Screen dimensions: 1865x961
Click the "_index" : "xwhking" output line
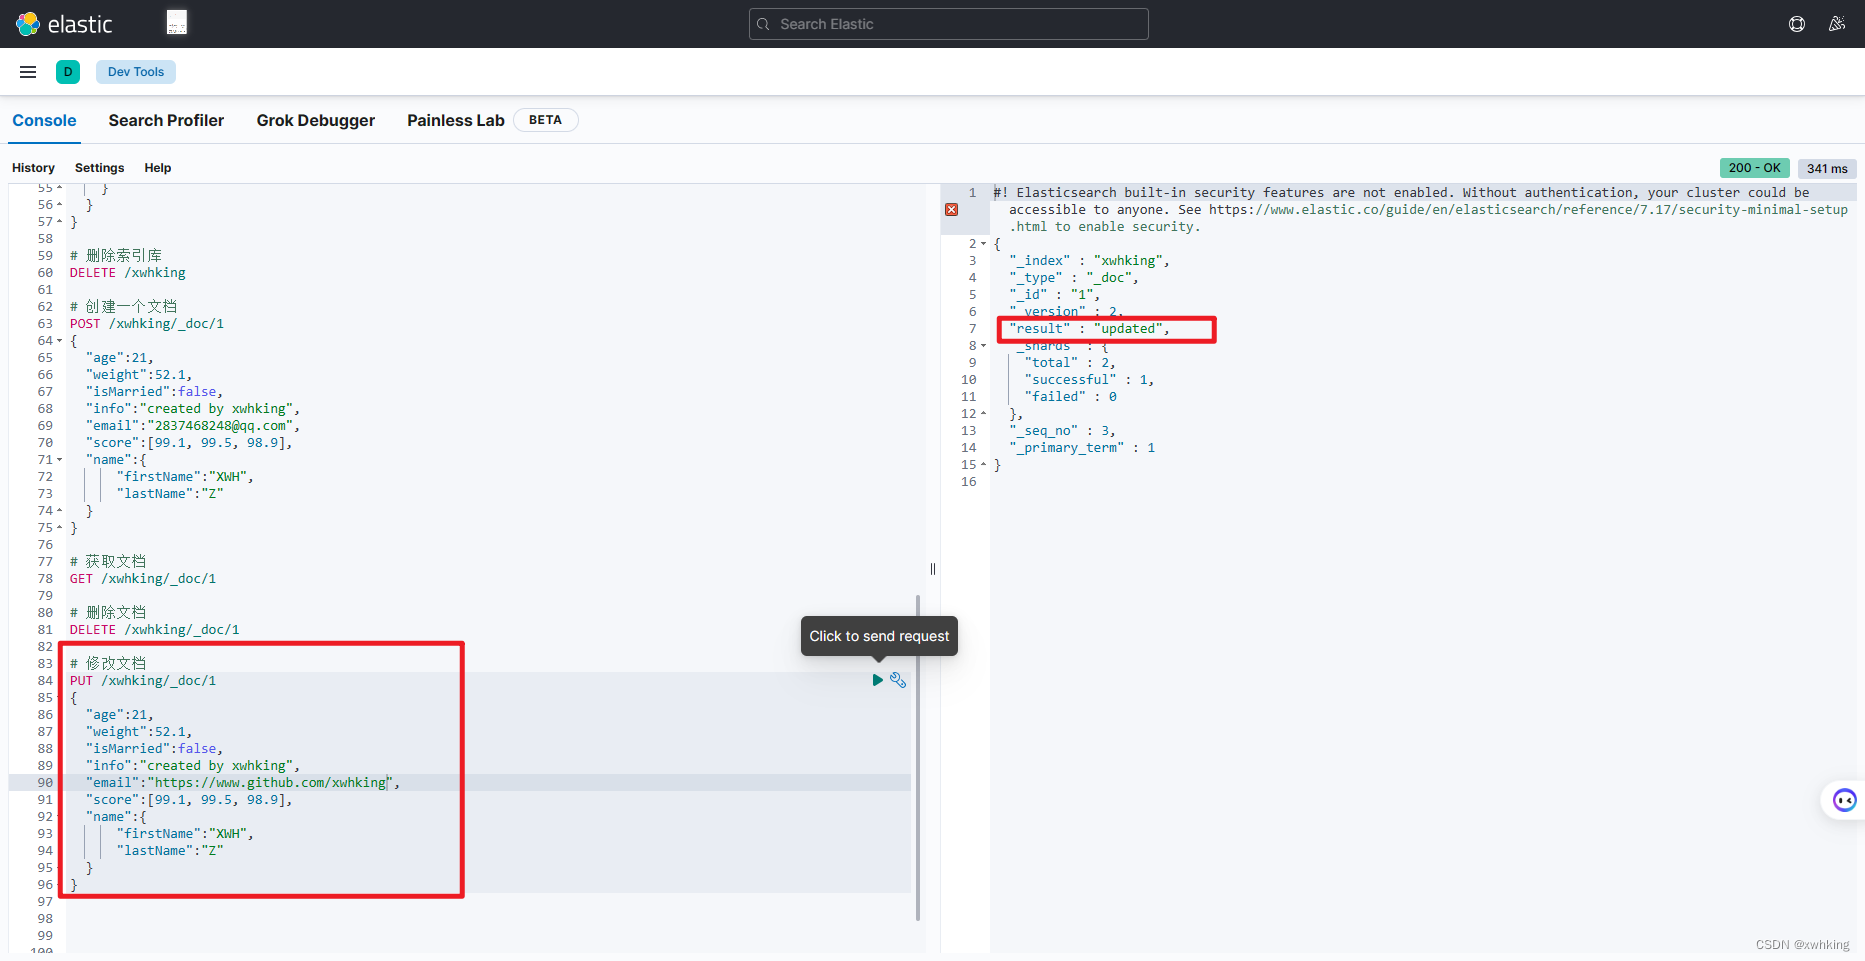(1089, 261)
